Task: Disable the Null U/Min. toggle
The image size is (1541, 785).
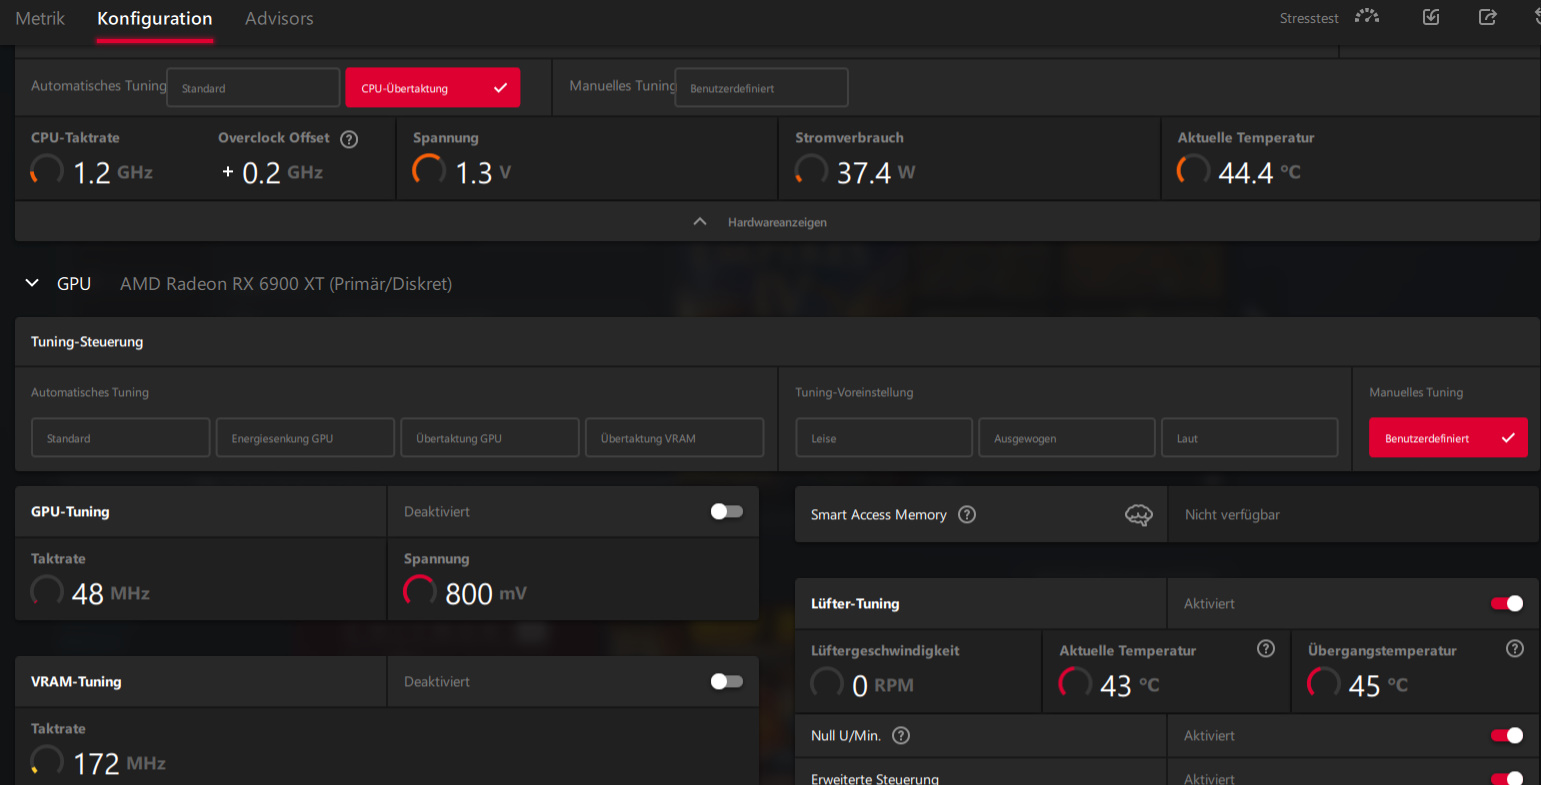Action: [1507, 735]
